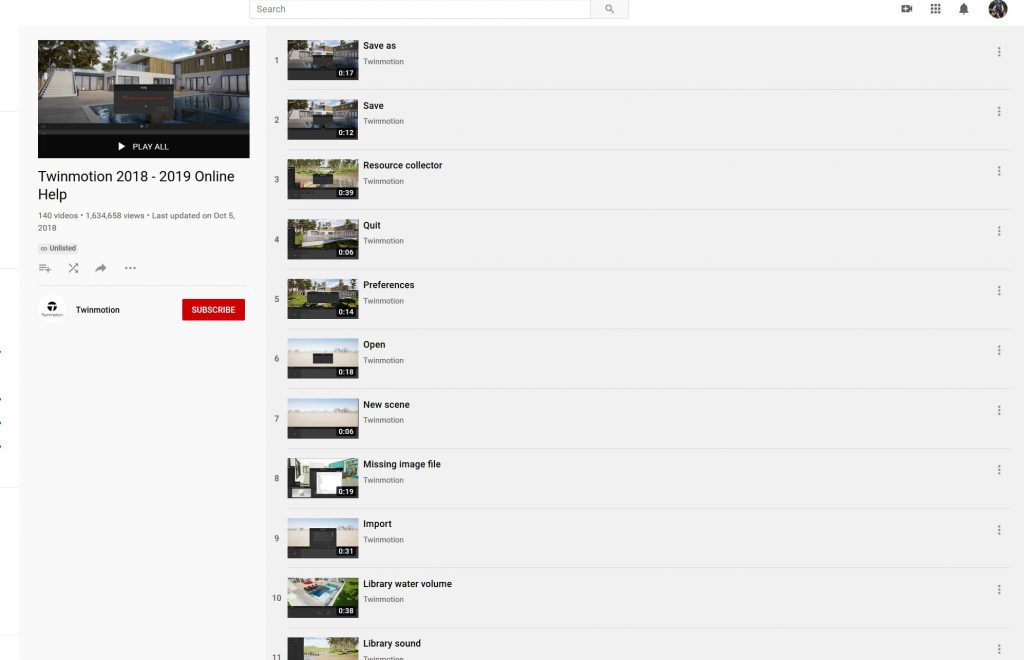
Task: Open options menu for Missing image file
Action: (999, 470)
